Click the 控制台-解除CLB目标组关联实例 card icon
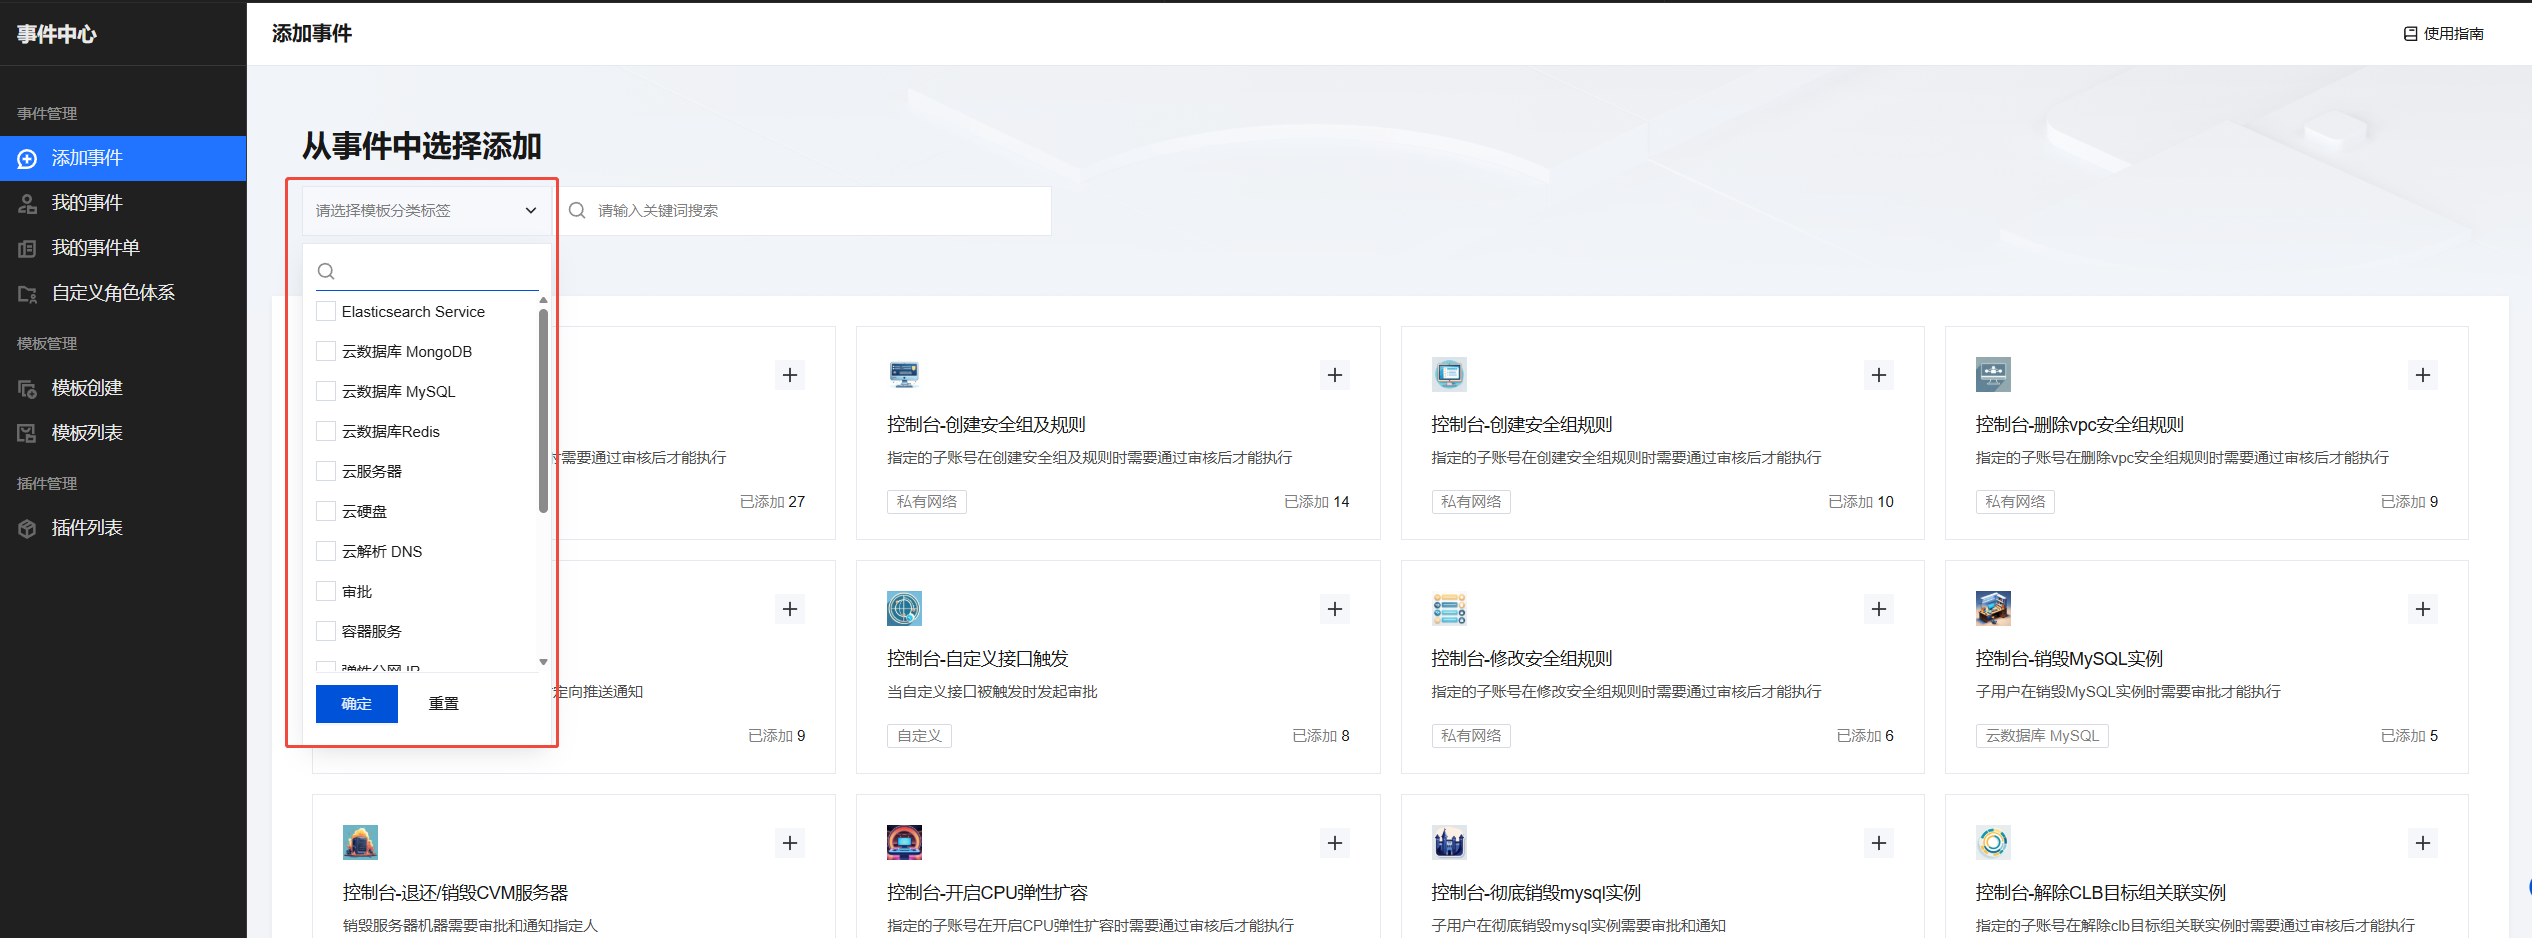Screen dimensions: 2532x938 1993,842
